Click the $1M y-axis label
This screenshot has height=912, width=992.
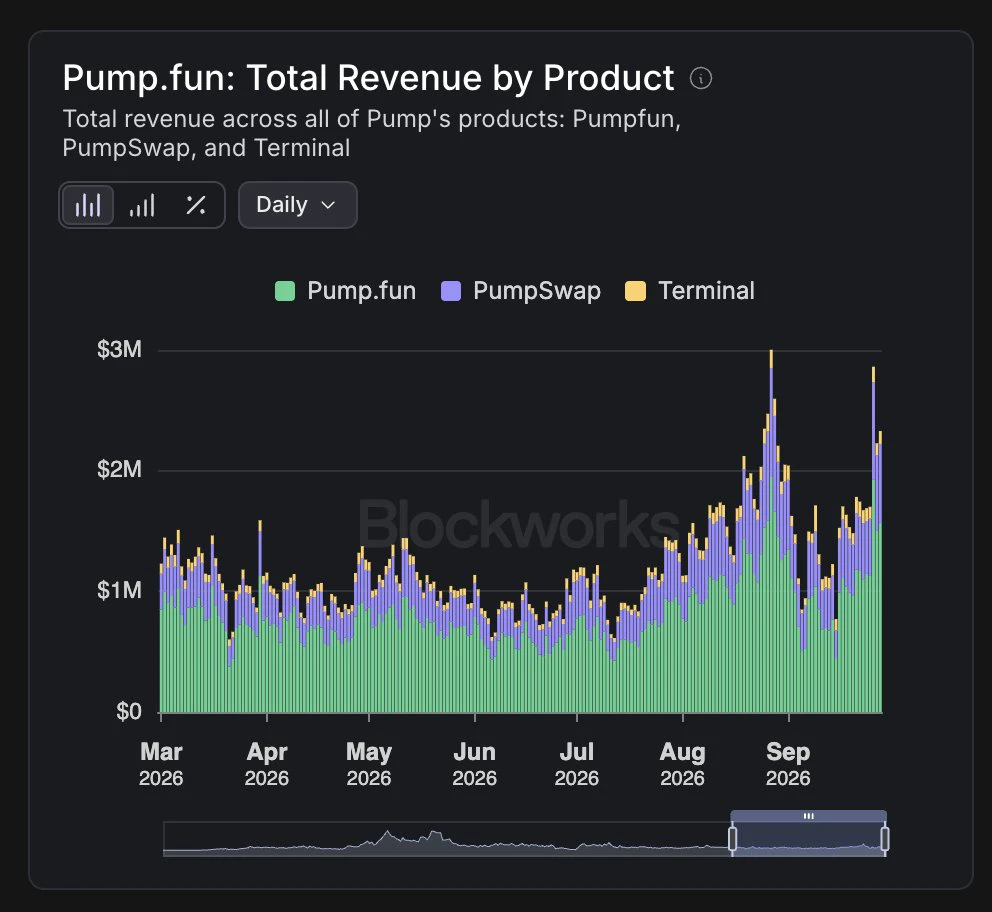coord(120,591)
